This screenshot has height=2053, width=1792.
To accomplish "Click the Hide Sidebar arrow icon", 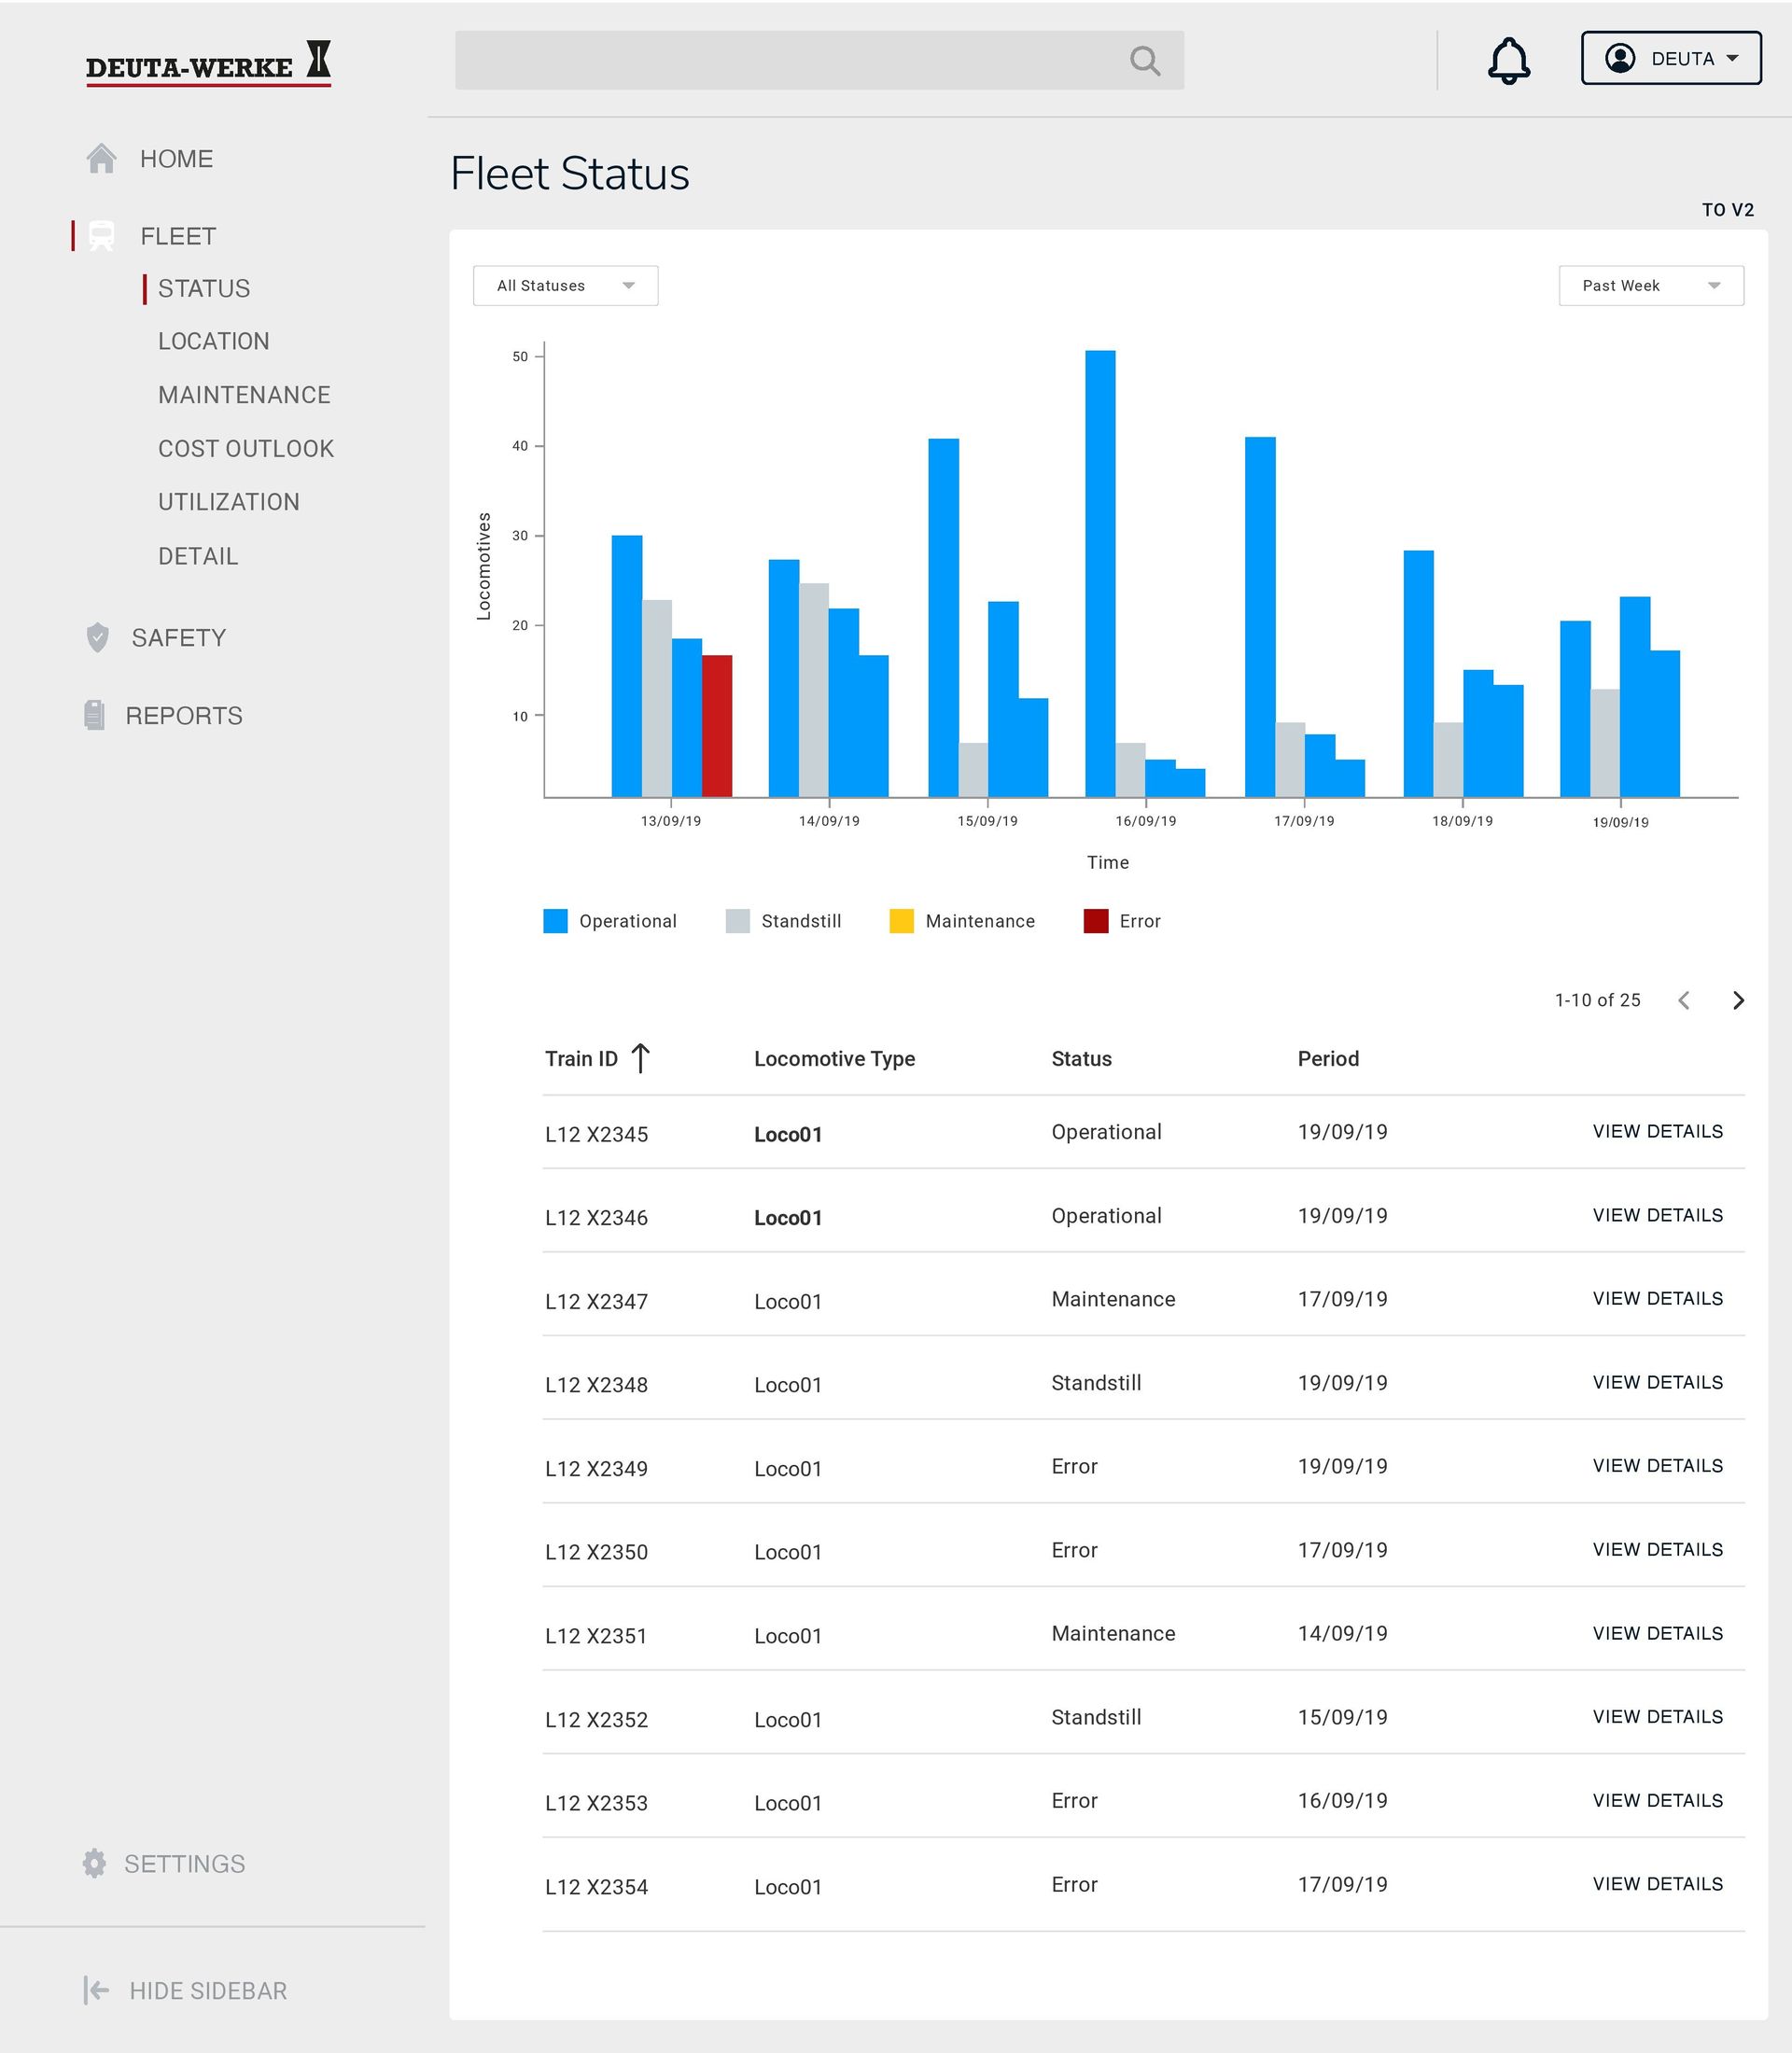I will pyautogui.click(x=96, y=1990).
